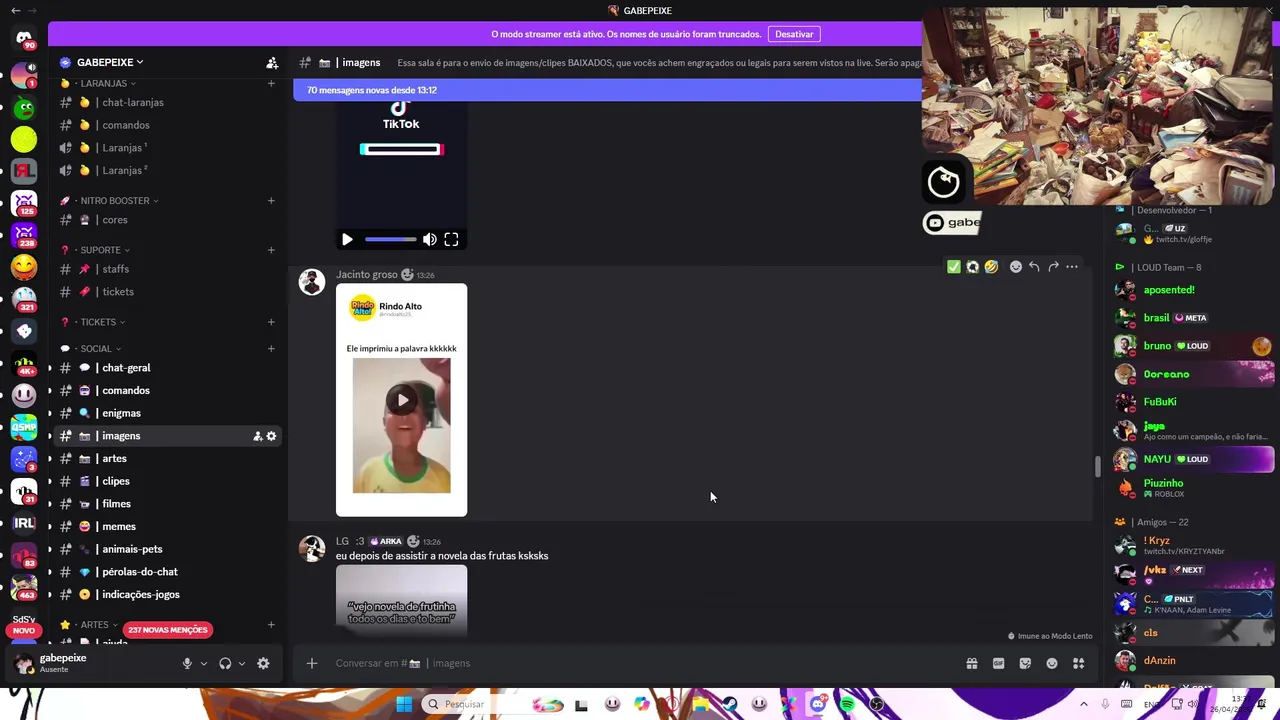The width and height of the screenshot is (1280, 720).
Task: Play the Rindo Alto video clip
Action: 402,400
